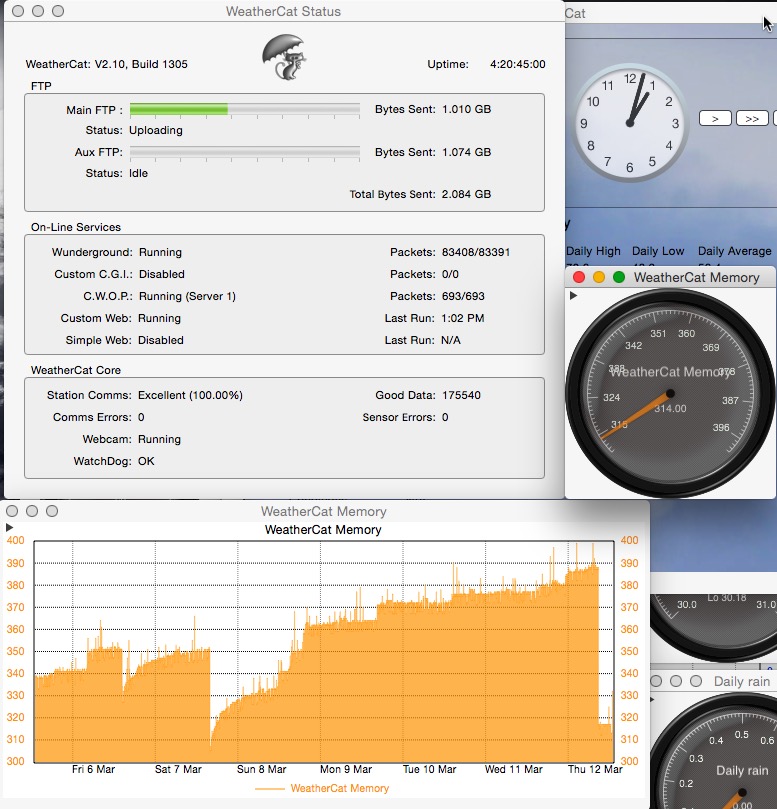Click the WeatherCat Memory legend label
The image size is (777, 809).
pos(339,788)
